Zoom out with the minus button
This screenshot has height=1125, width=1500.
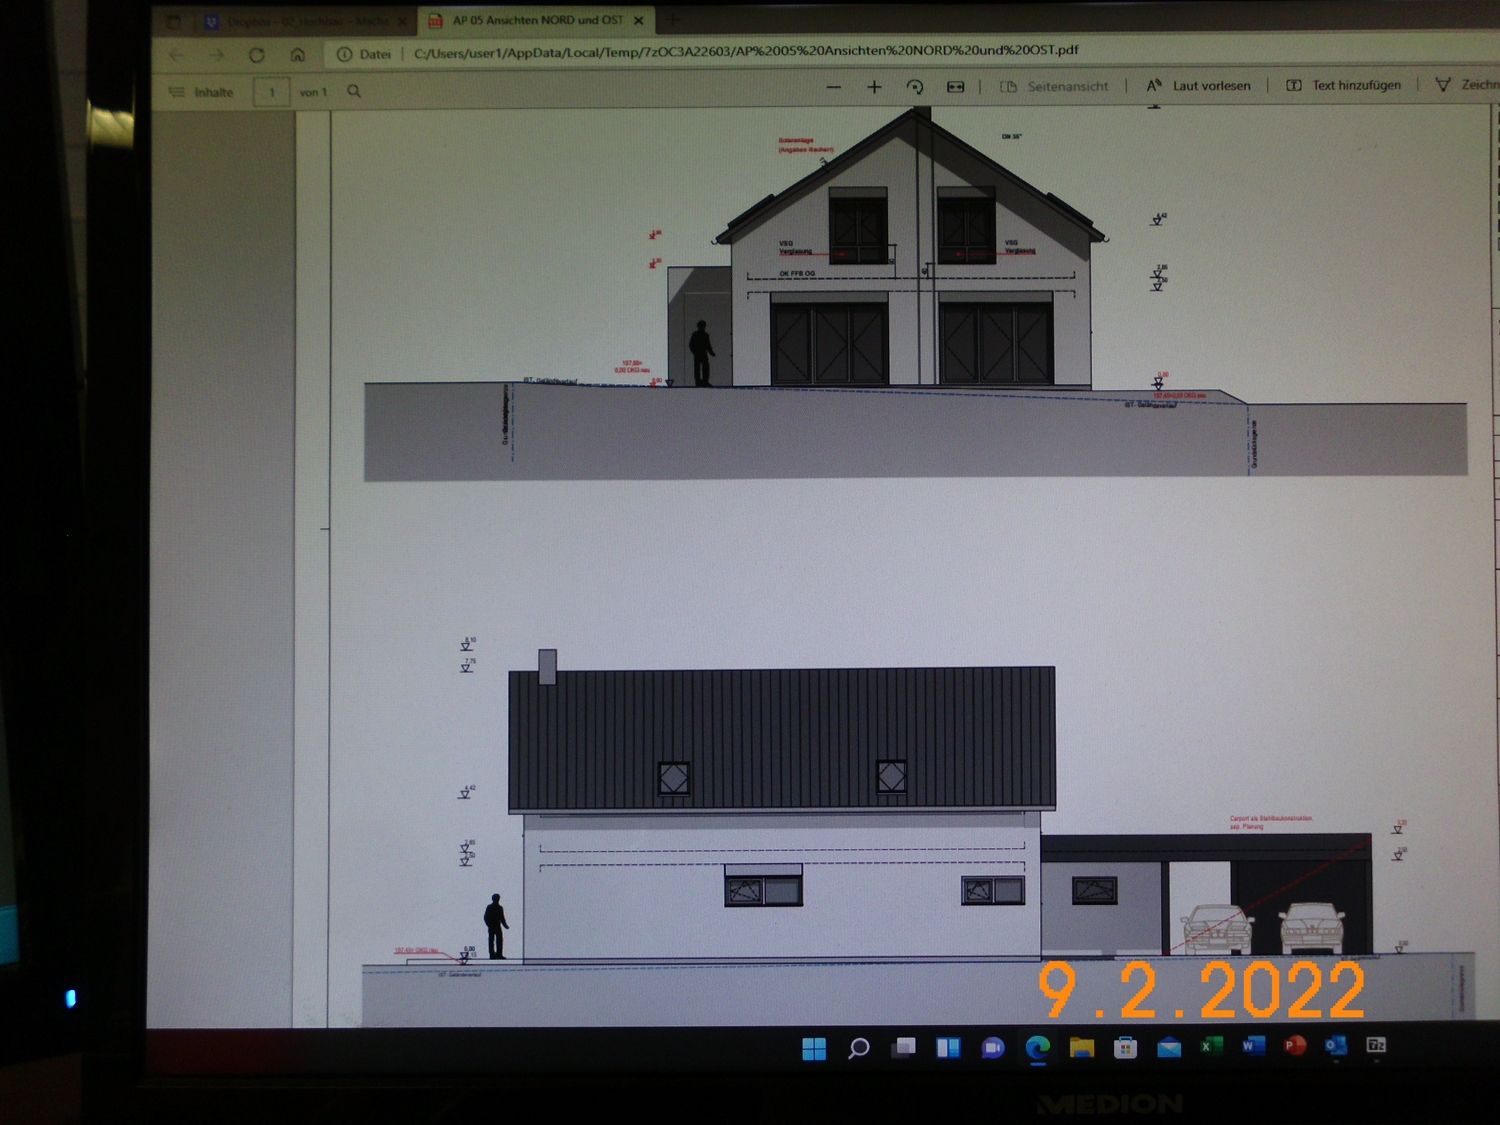point(833,88)
